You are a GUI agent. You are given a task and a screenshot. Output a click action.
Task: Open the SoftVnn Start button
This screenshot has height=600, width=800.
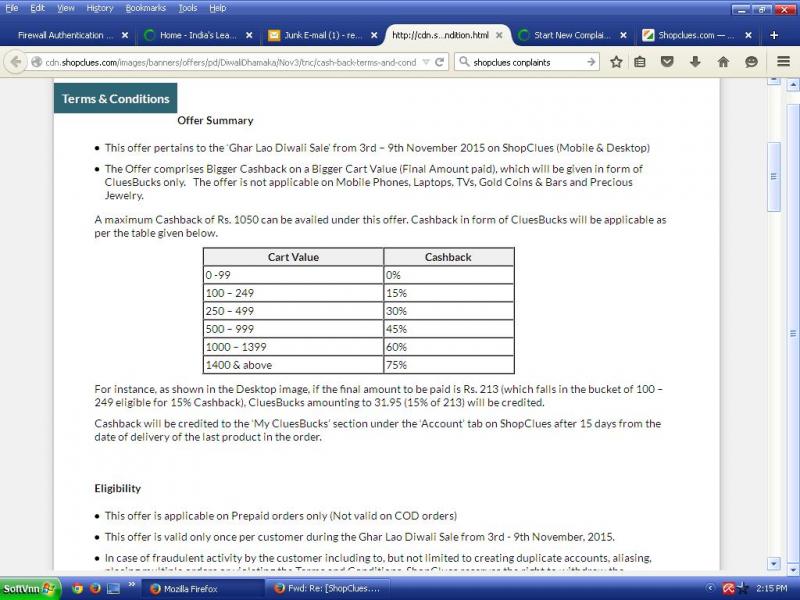[x=30, y=588]
